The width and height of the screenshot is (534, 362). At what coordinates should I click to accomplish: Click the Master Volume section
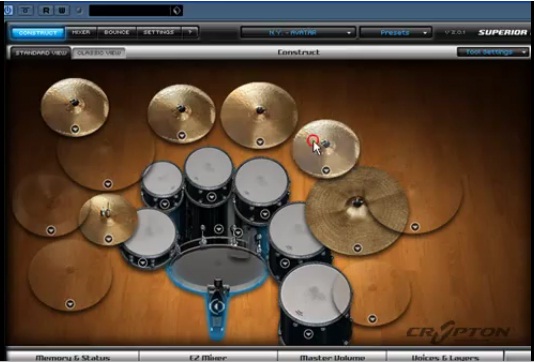coord(332,358)
